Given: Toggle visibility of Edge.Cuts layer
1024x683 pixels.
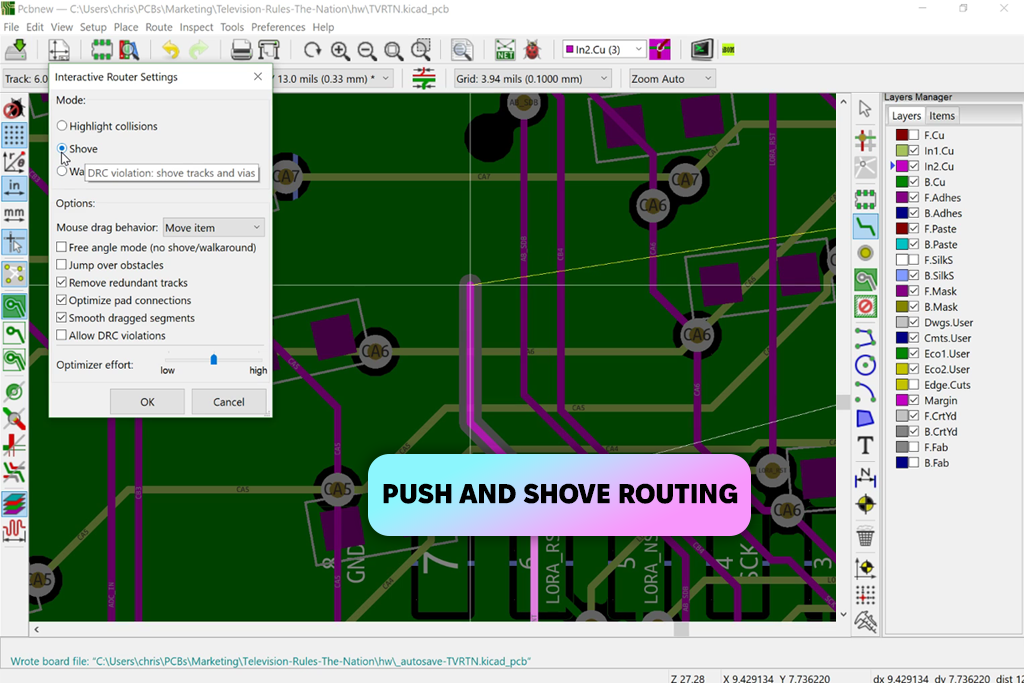Looking at the screenshot, I should (x=914, y=385).
